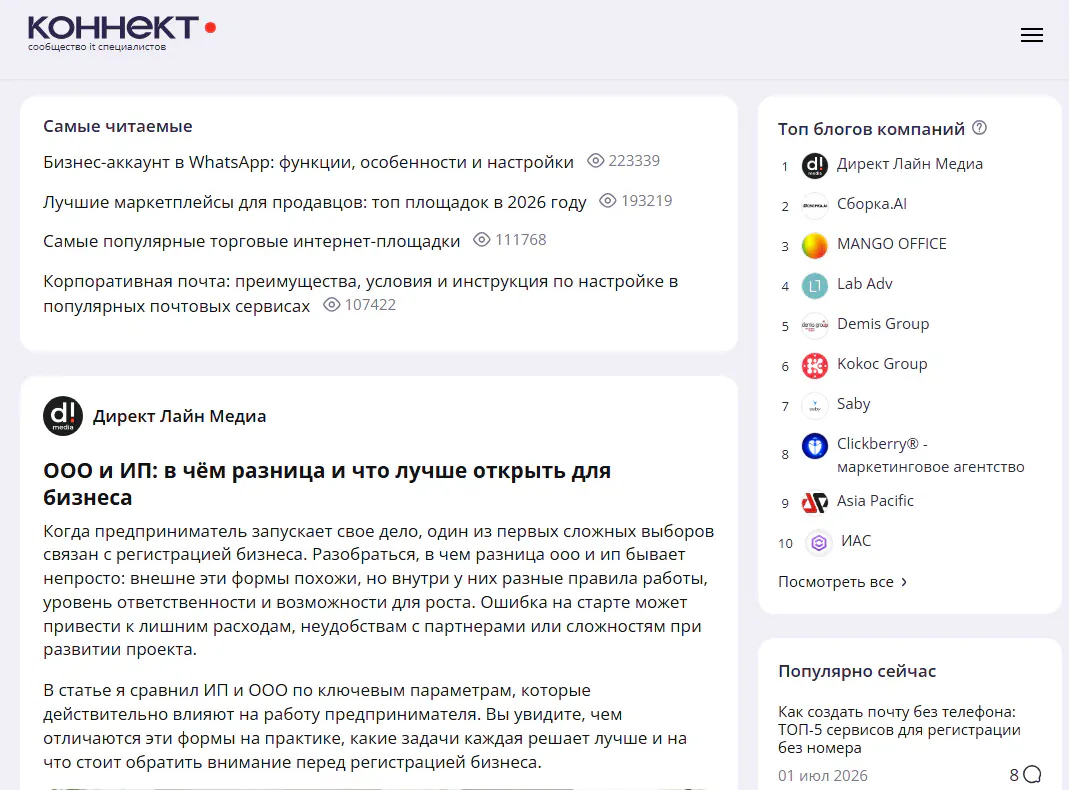Click Kokoc Group red logo
The image size is (1070, 790).
pos(814,366)
